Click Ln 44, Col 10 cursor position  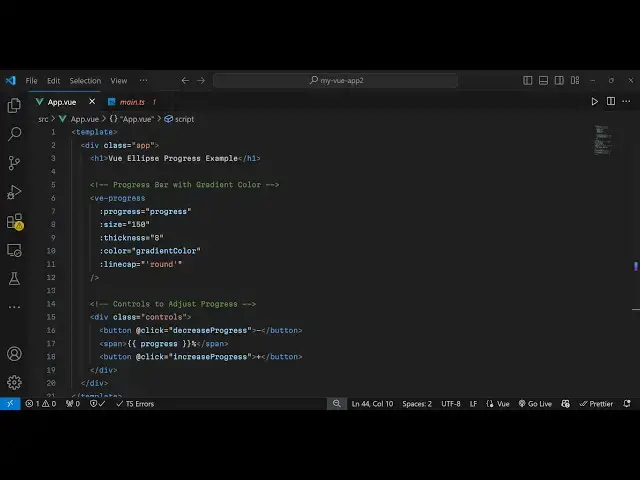(x=372, y=404)
